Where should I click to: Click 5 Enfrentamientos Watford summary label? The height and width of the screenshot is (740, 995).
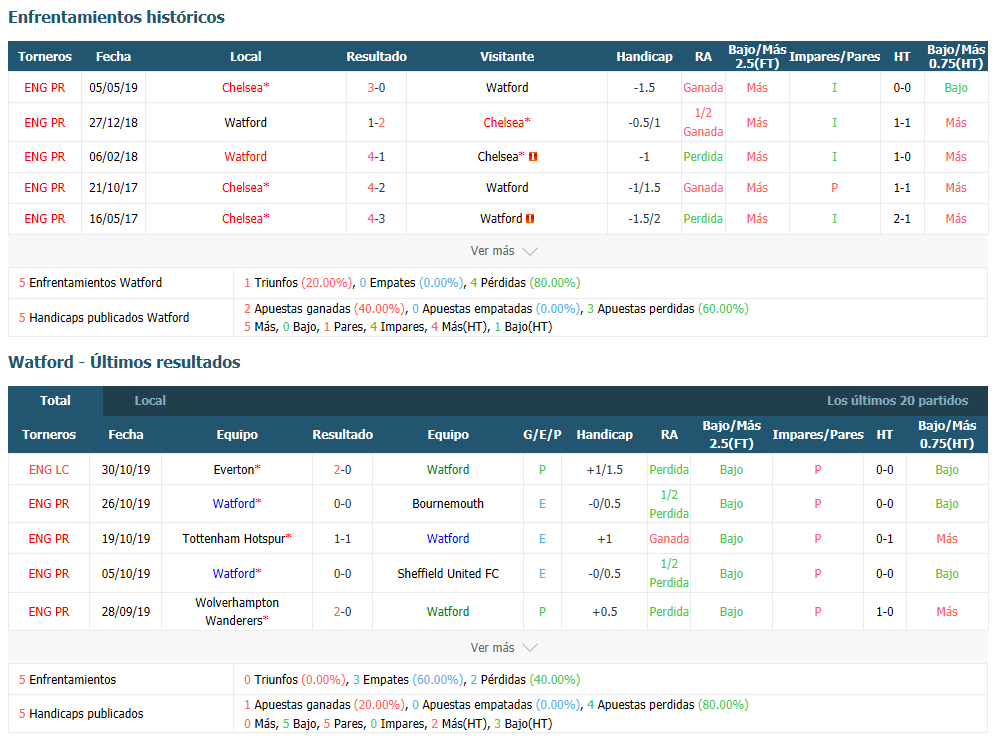click(90, 283)
